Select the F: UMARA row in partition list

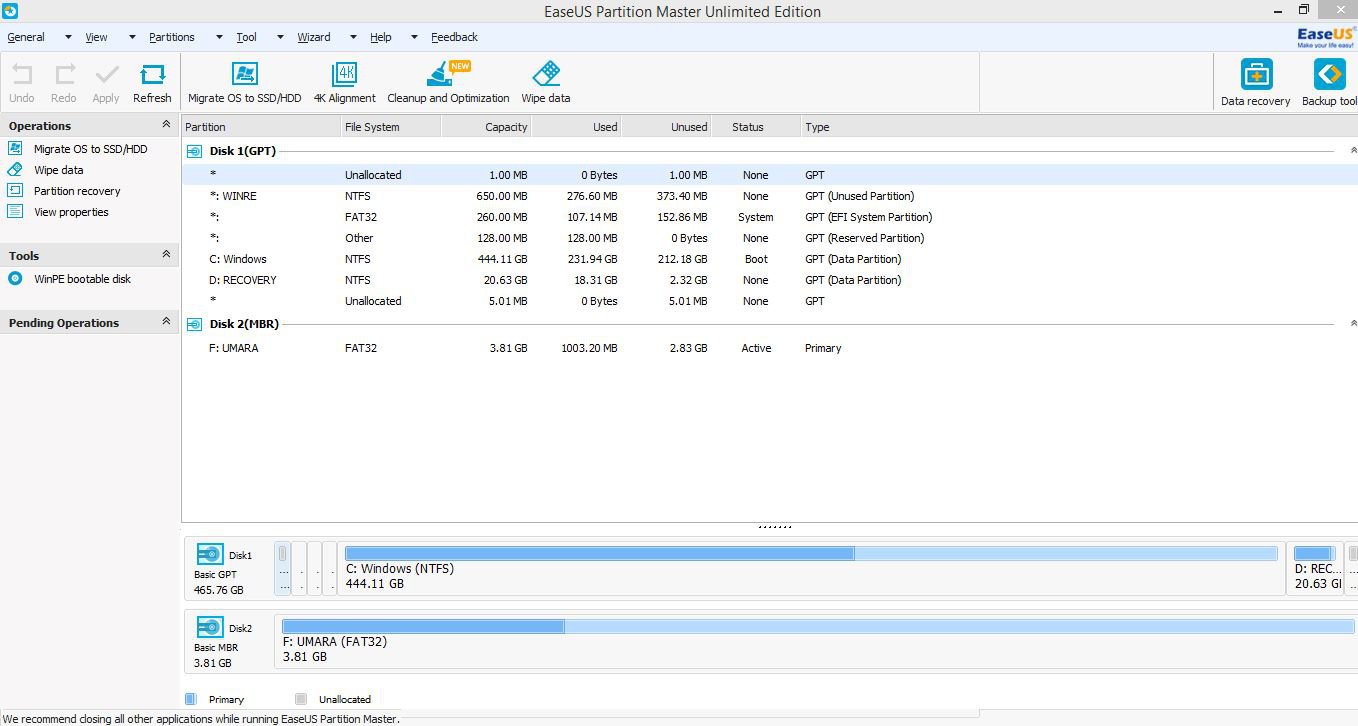click(x=769, y=348)
